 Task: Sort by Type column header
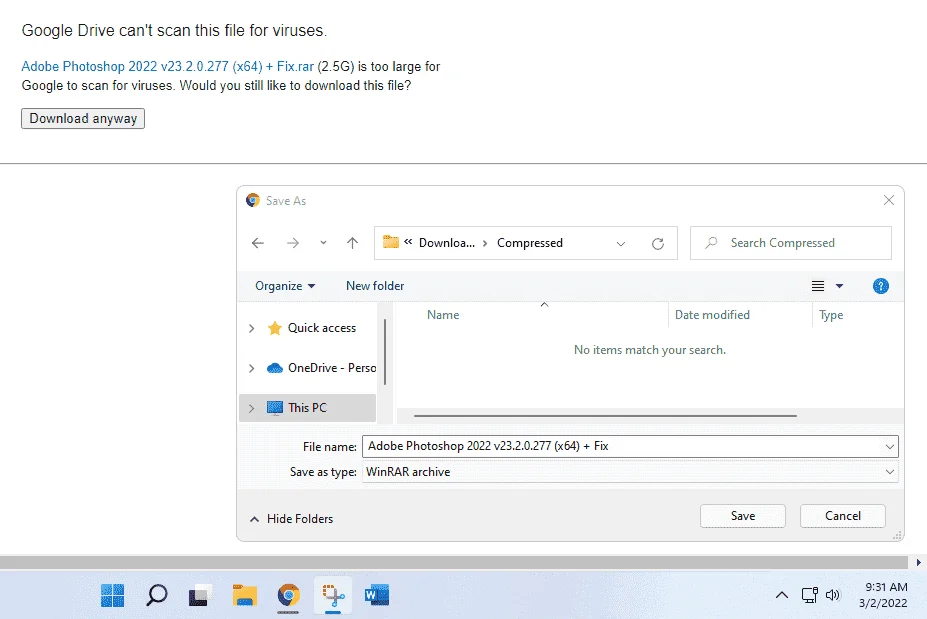pyautogui.click(x=831, y=315)
